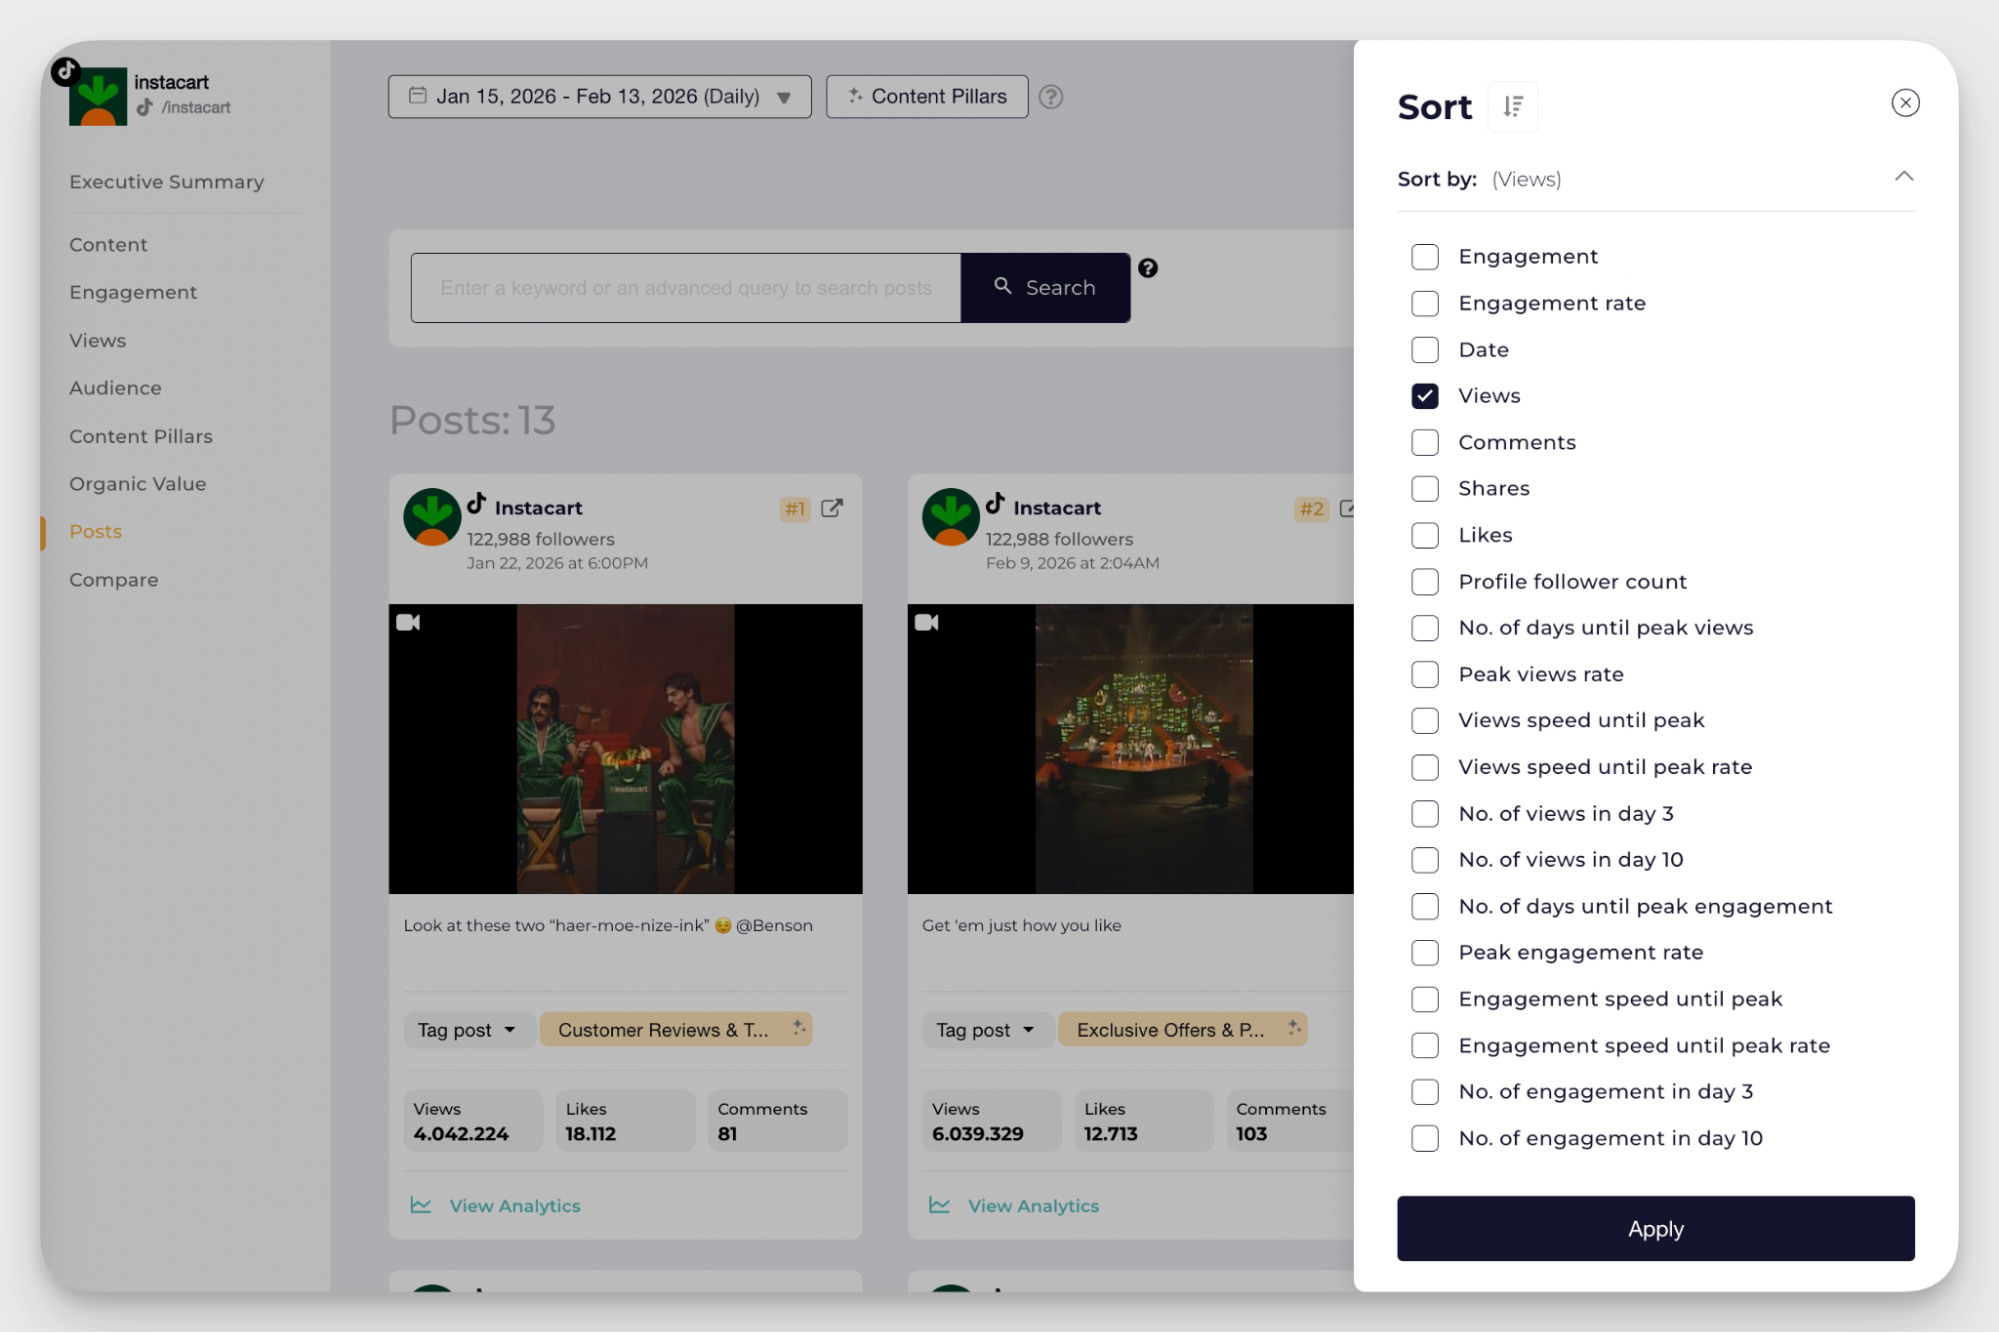Open the Tag post dropdown on the first post
Viewport: 1999px width, 1333px height.
coord(468,1029)
